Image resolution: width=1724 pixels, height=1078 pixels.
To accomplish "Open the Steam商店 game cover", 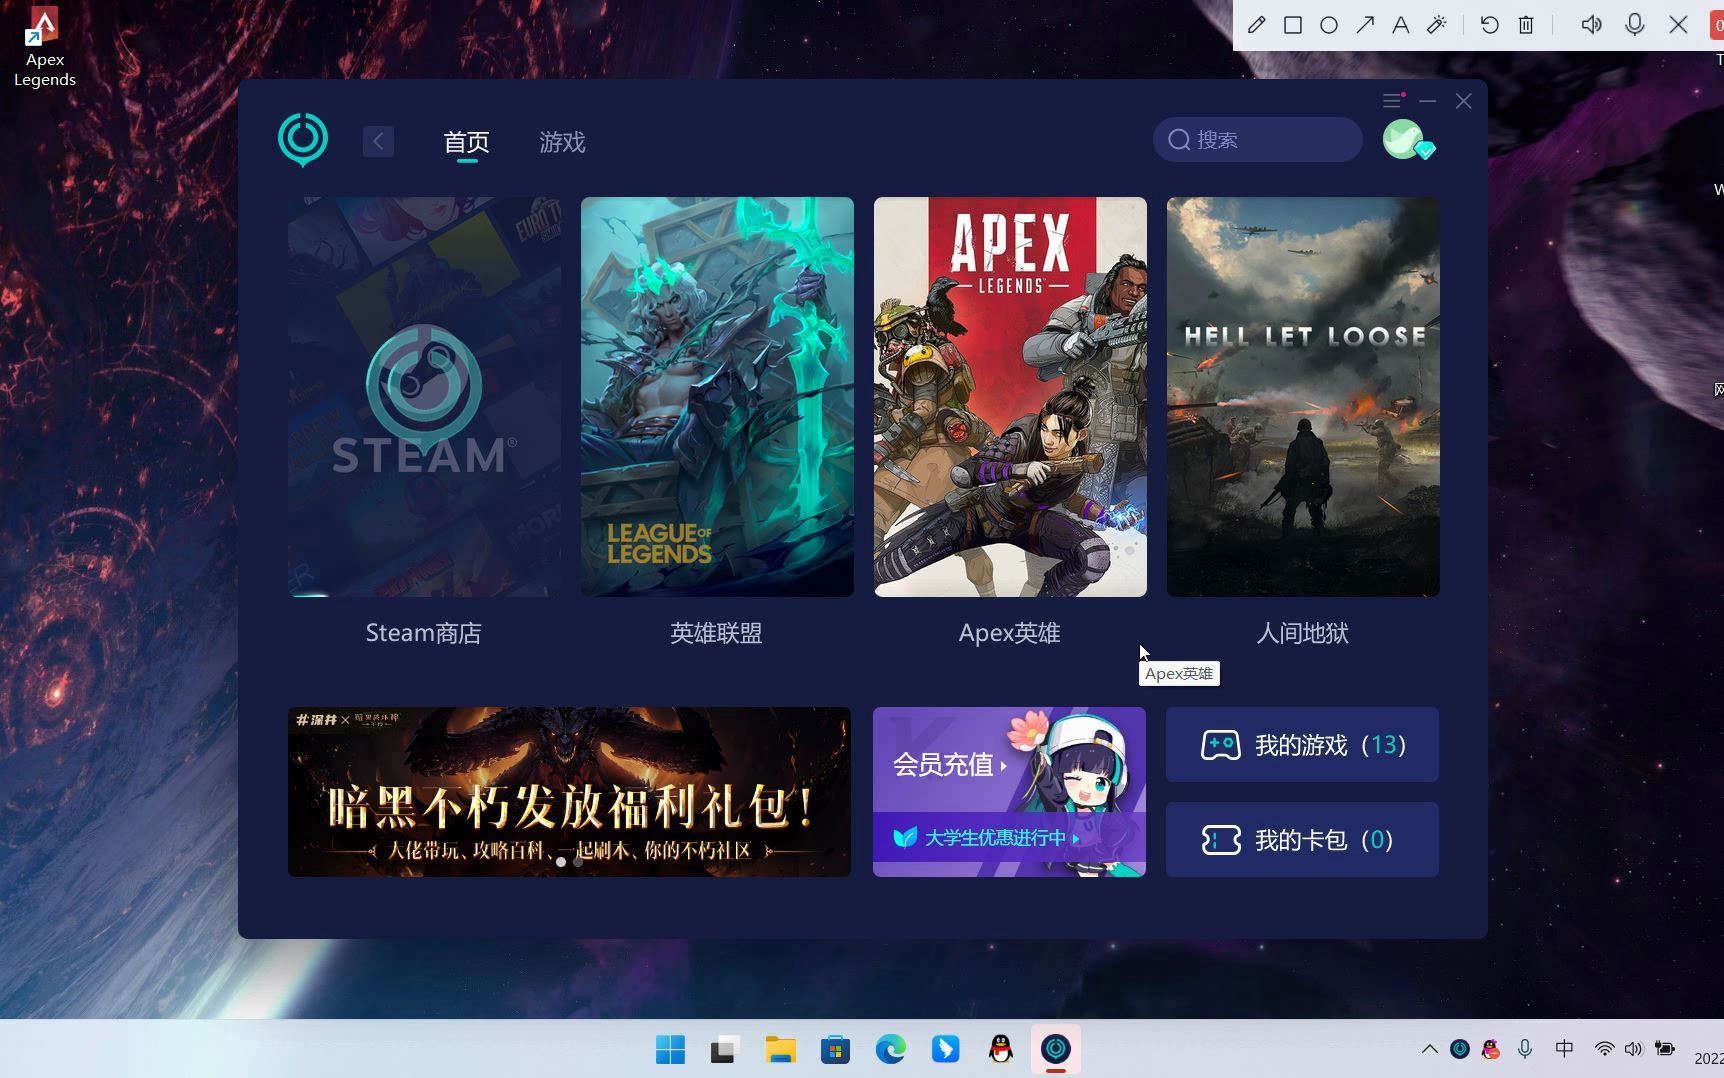I will [424, 397].
